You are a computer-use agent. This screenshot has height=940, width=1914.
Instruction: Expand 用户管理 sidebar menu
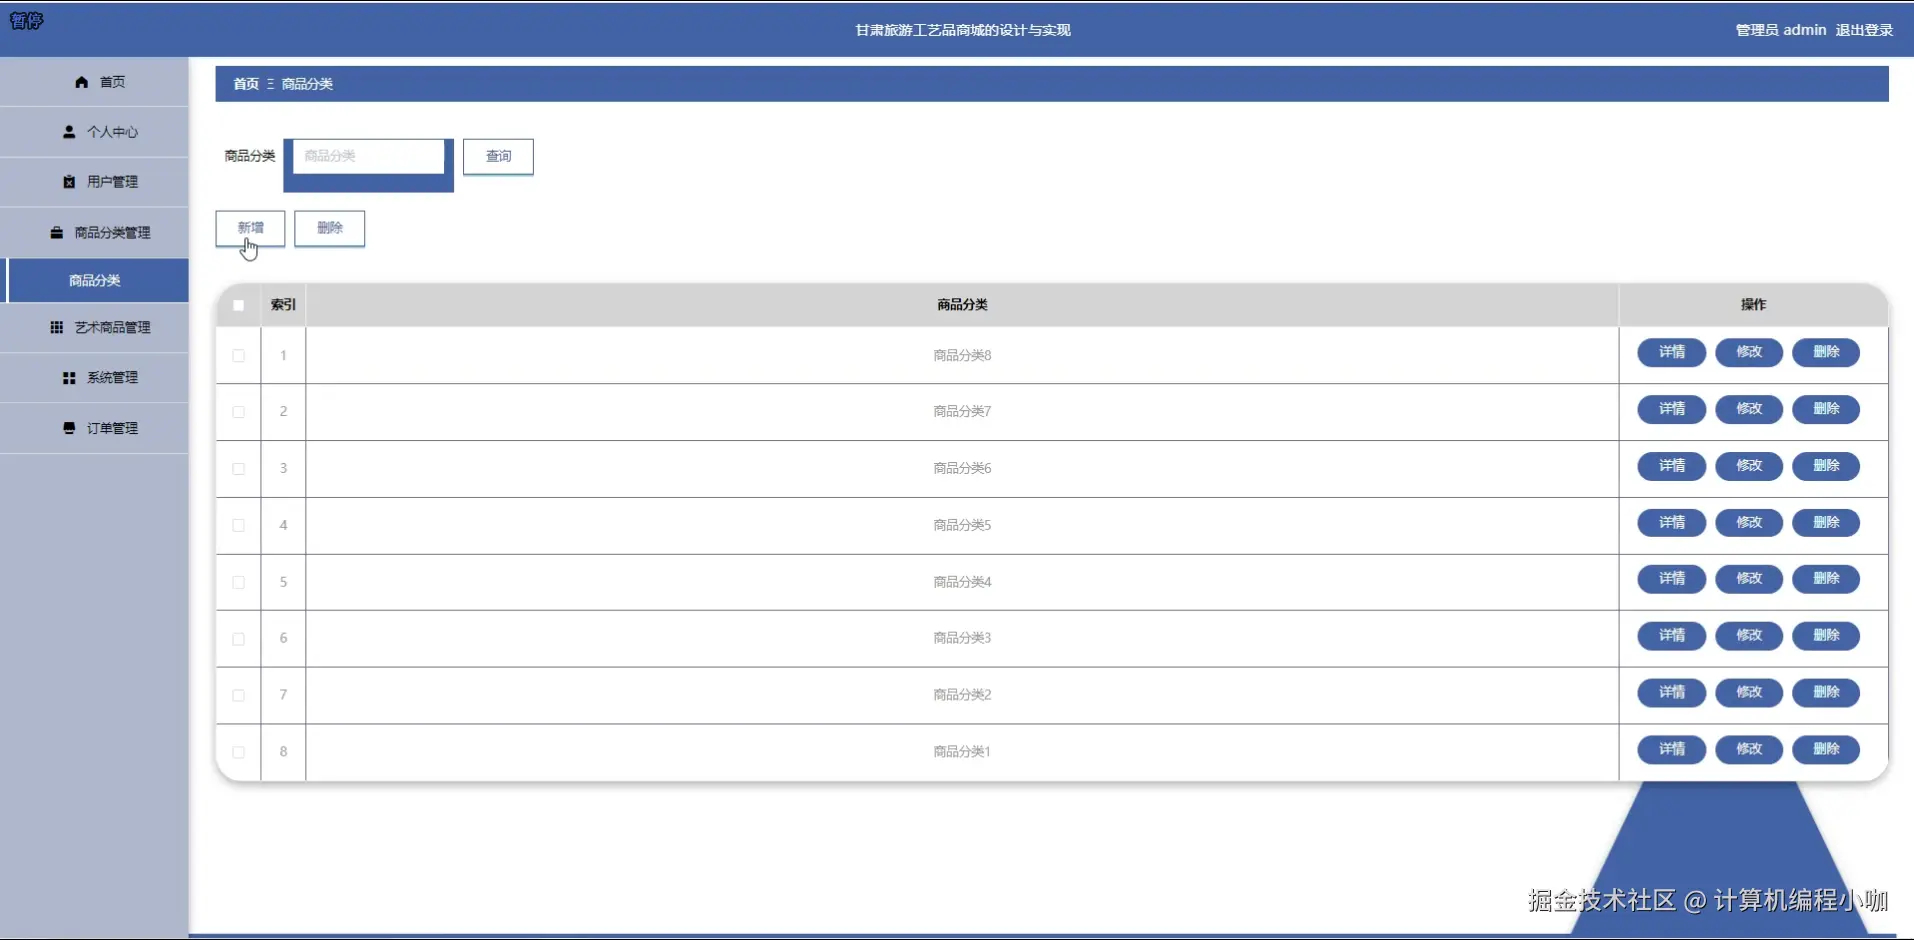pyautogui.click(x=94, y=182)
